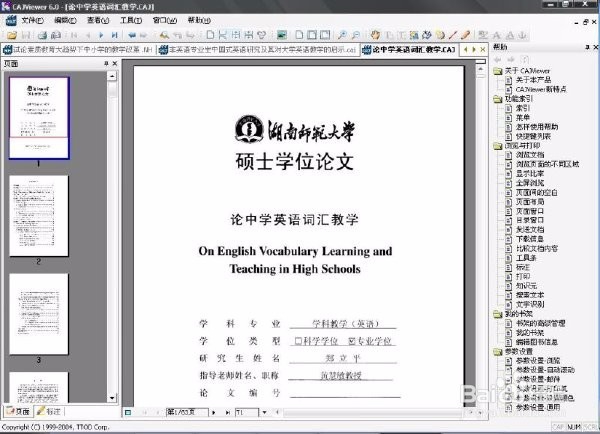Image resolution: width=600 pixels, height=434 pixels.
Task: Click next page arrow in bottom bar
Action: pos(214,413)
